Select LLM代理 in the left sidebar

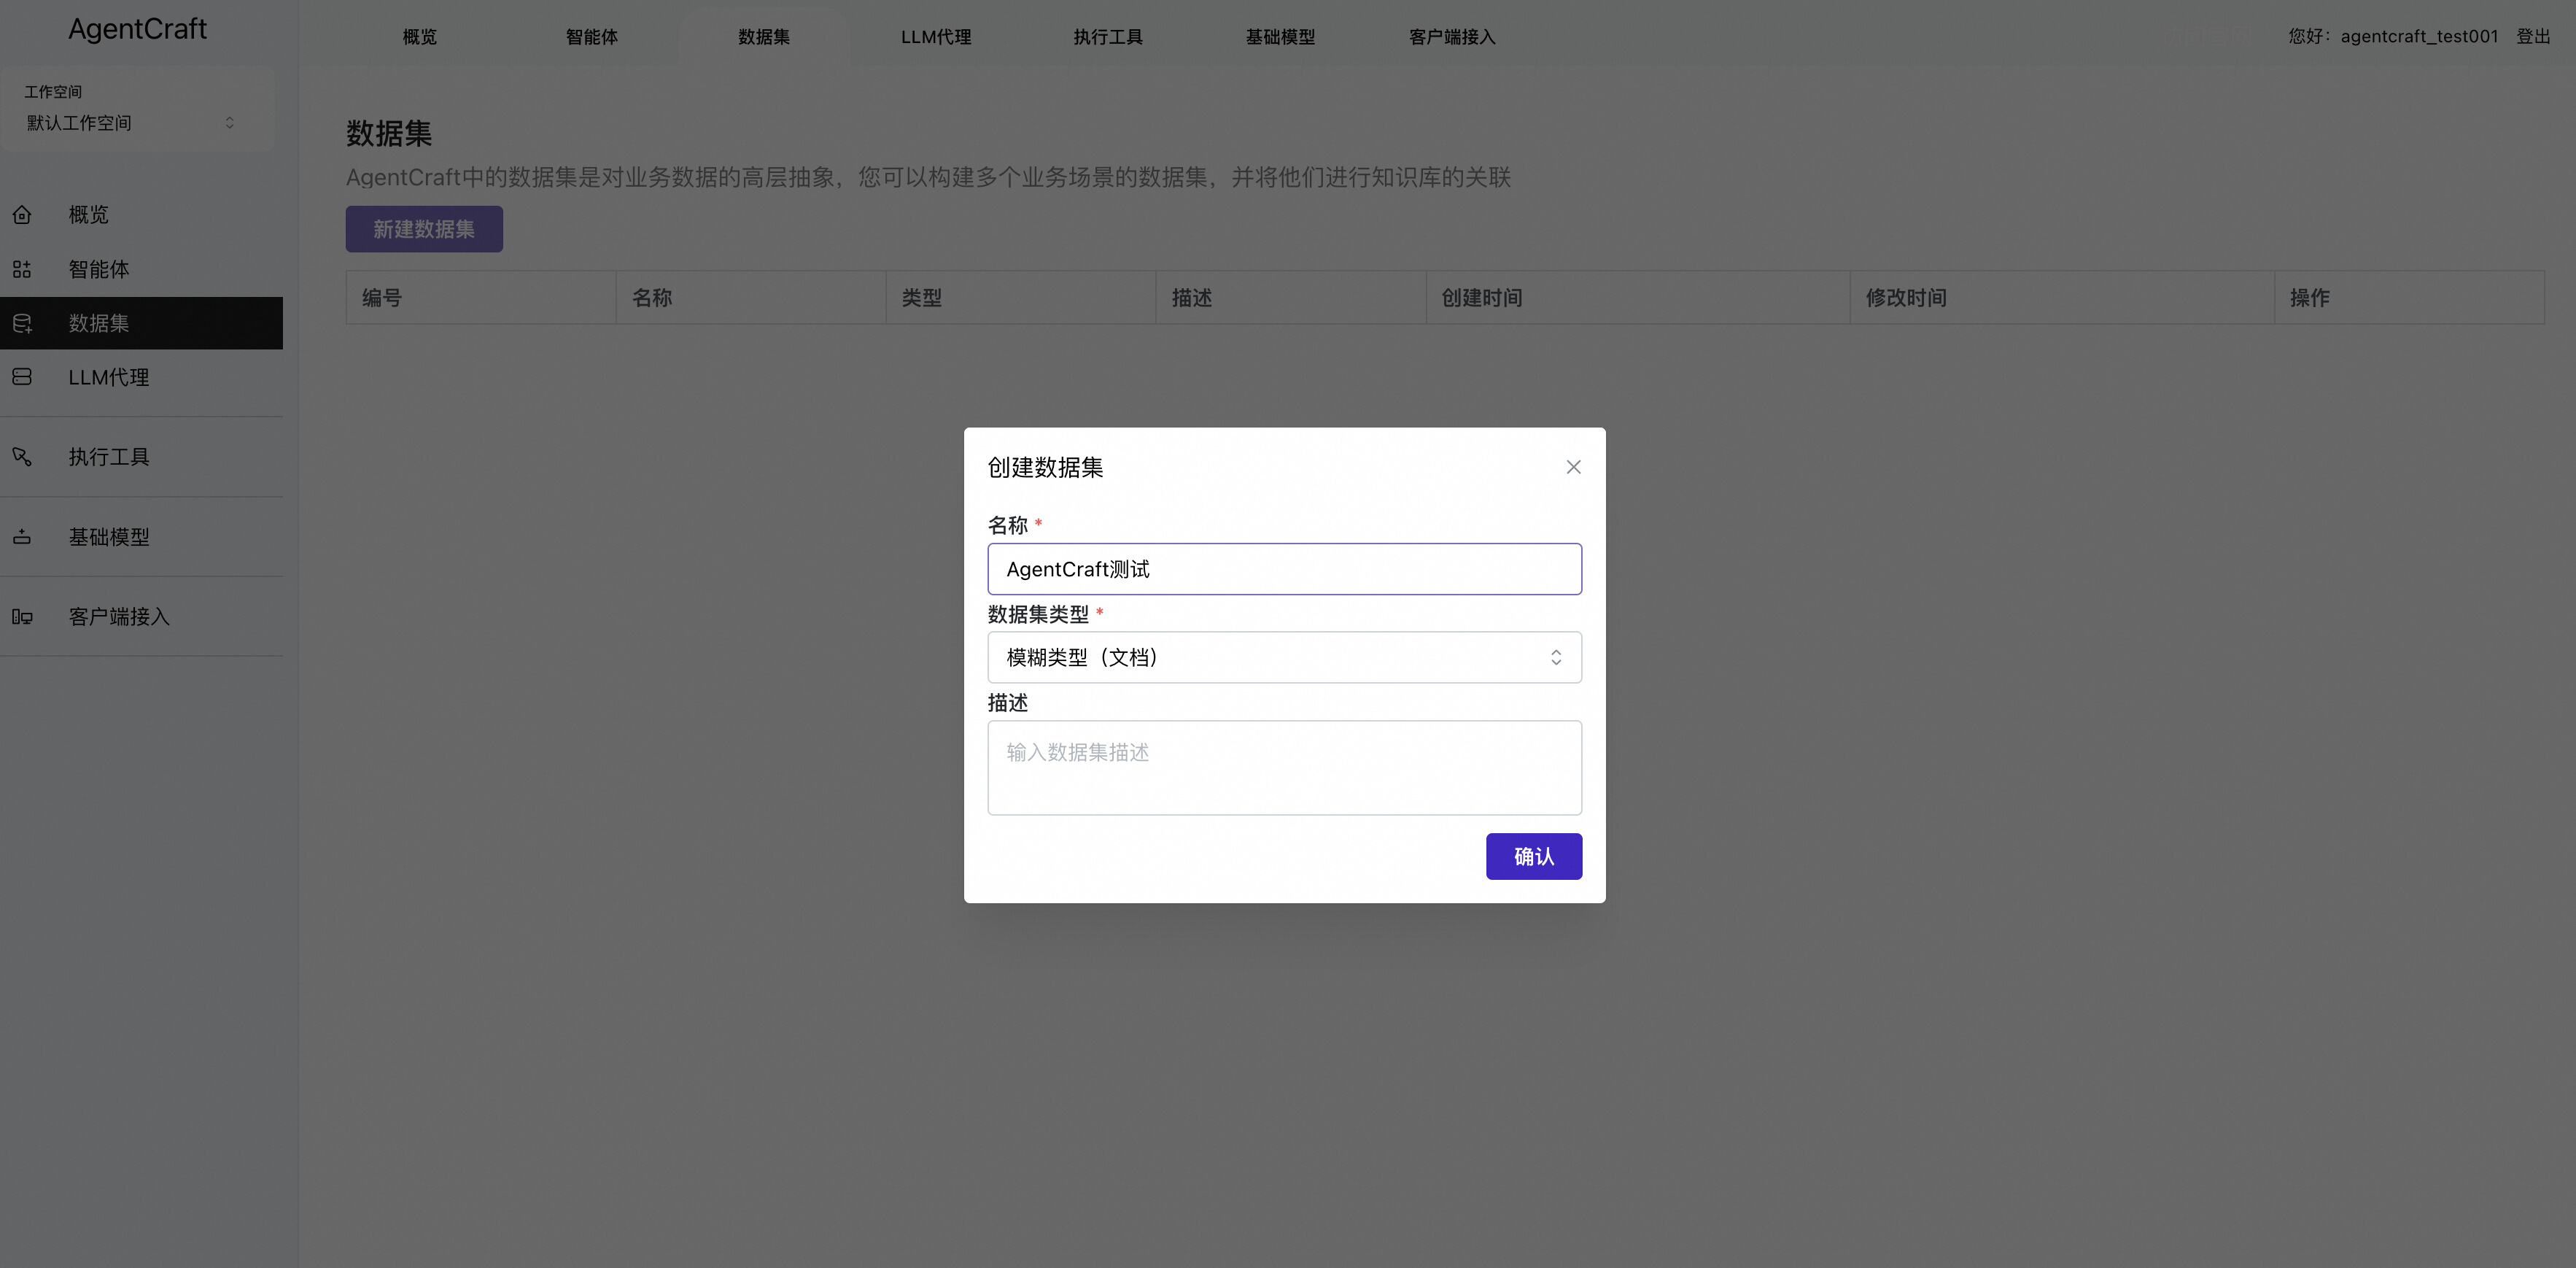coord(108,377)
